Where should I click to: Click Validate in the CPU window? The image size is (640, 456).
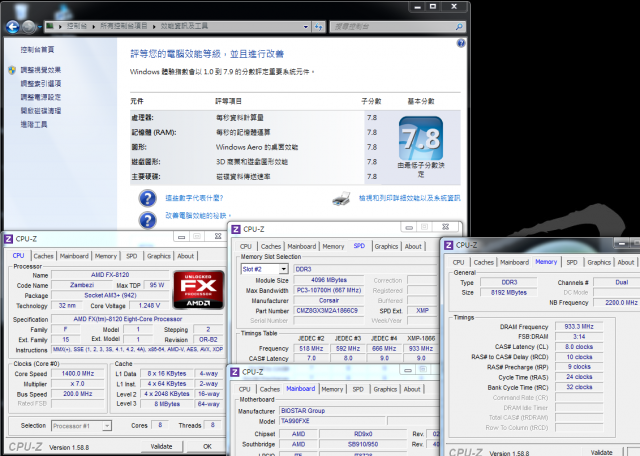(x=162, y=447)
